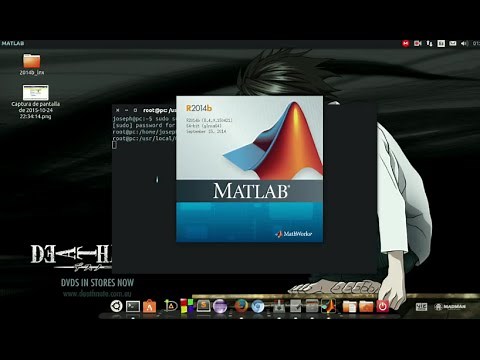Minimize the terminal window
This screenshot has height=360, width=480.
(126, 110)
